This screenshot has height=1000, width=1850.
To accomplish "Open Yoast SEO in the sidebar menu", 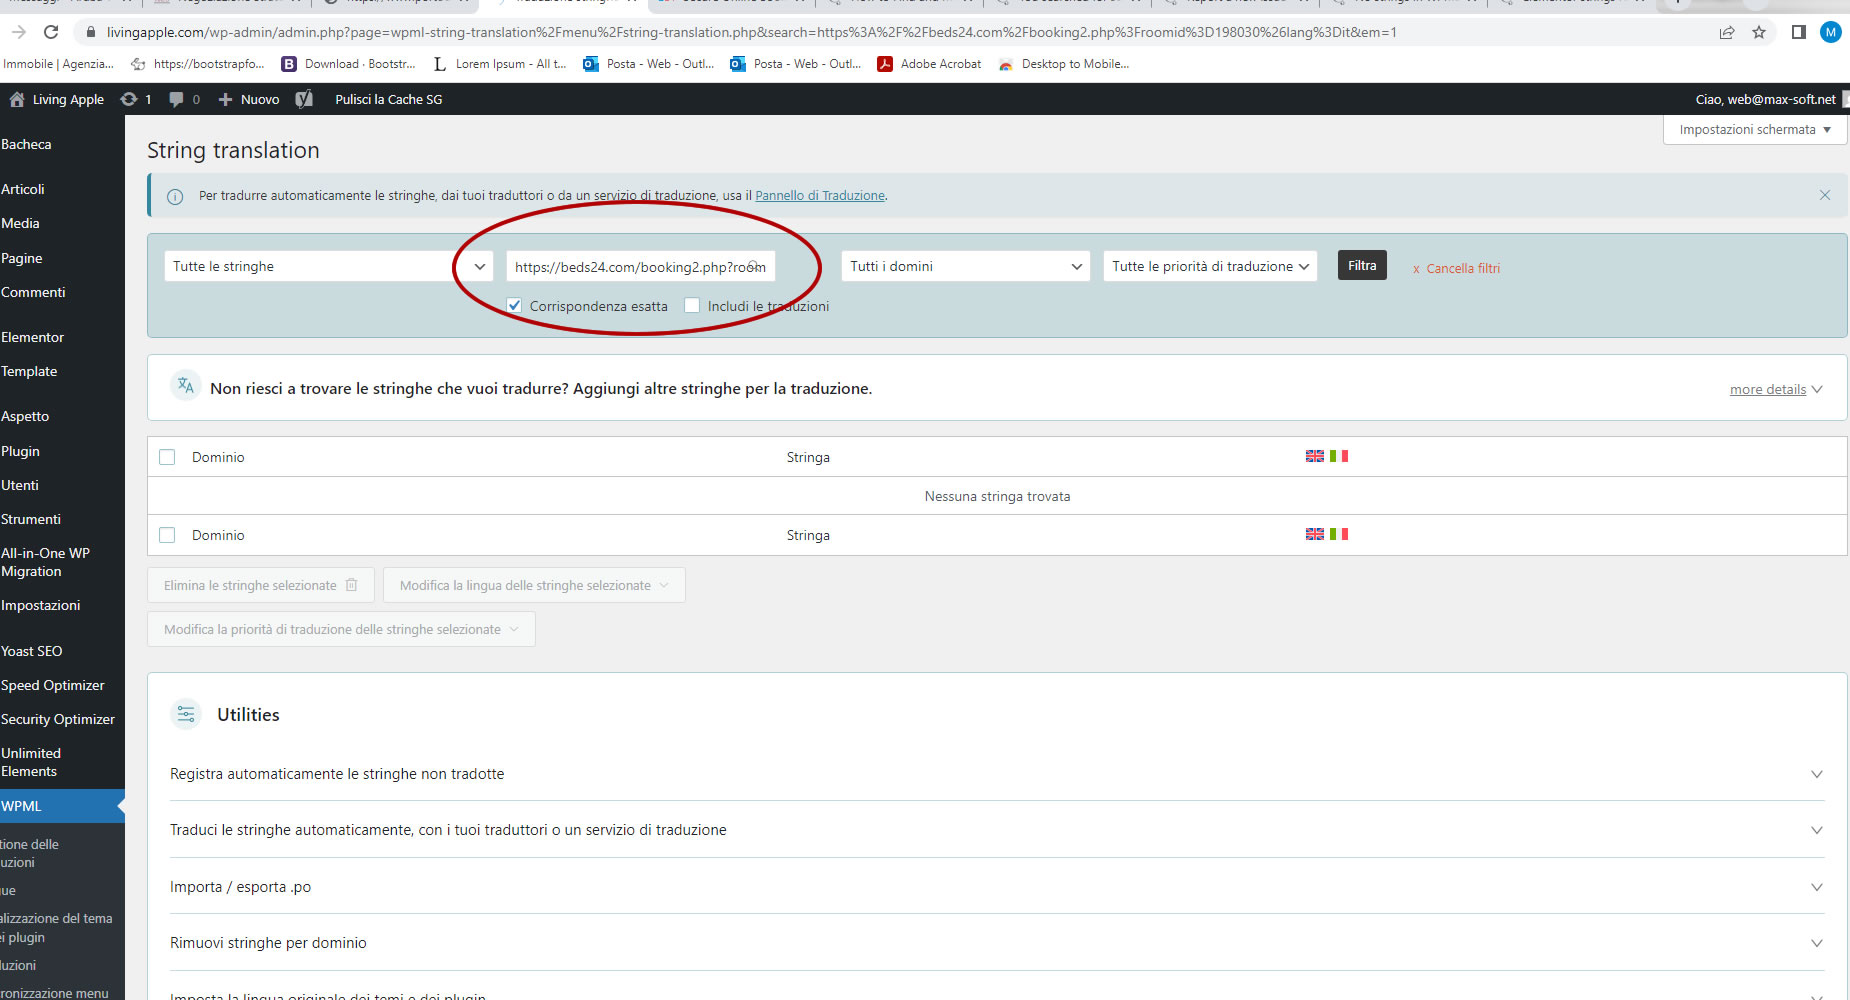I will 32,651.
